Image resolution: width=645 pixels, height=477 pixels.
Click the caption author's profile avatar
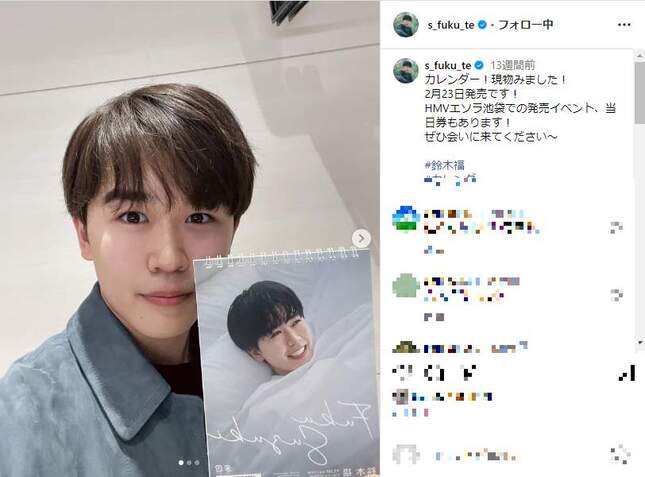pyautogui.click(x=406, y=70)
